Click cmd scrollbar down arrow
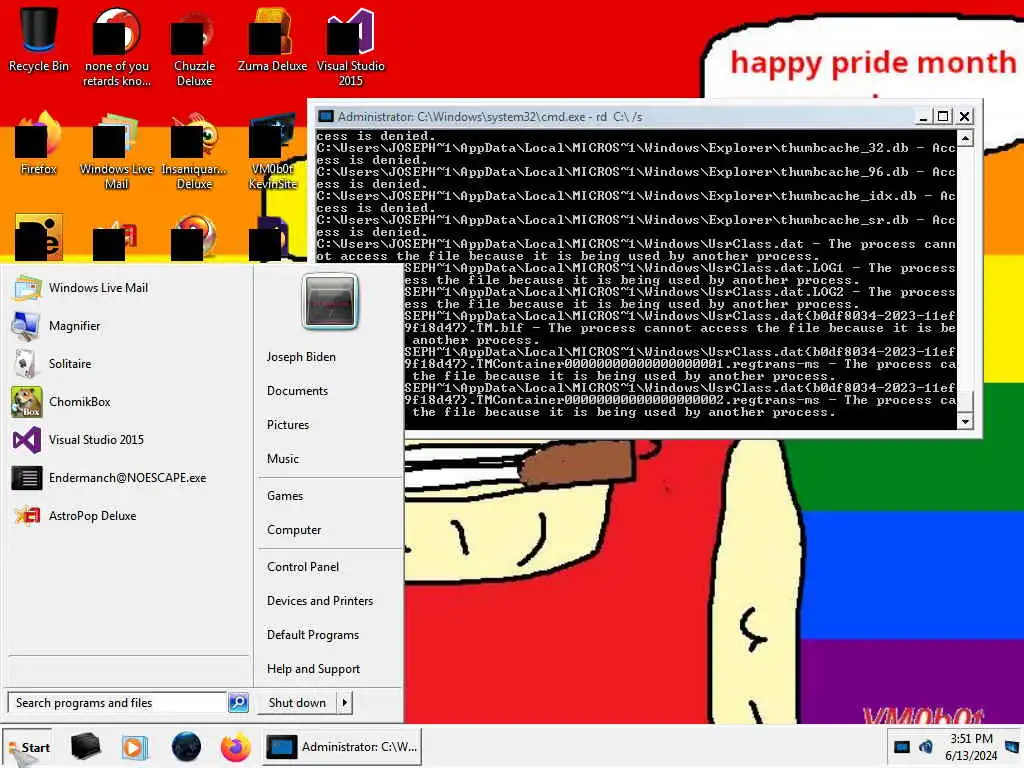The height and width of the screenshot is (768, 1024). click(965, 421)
